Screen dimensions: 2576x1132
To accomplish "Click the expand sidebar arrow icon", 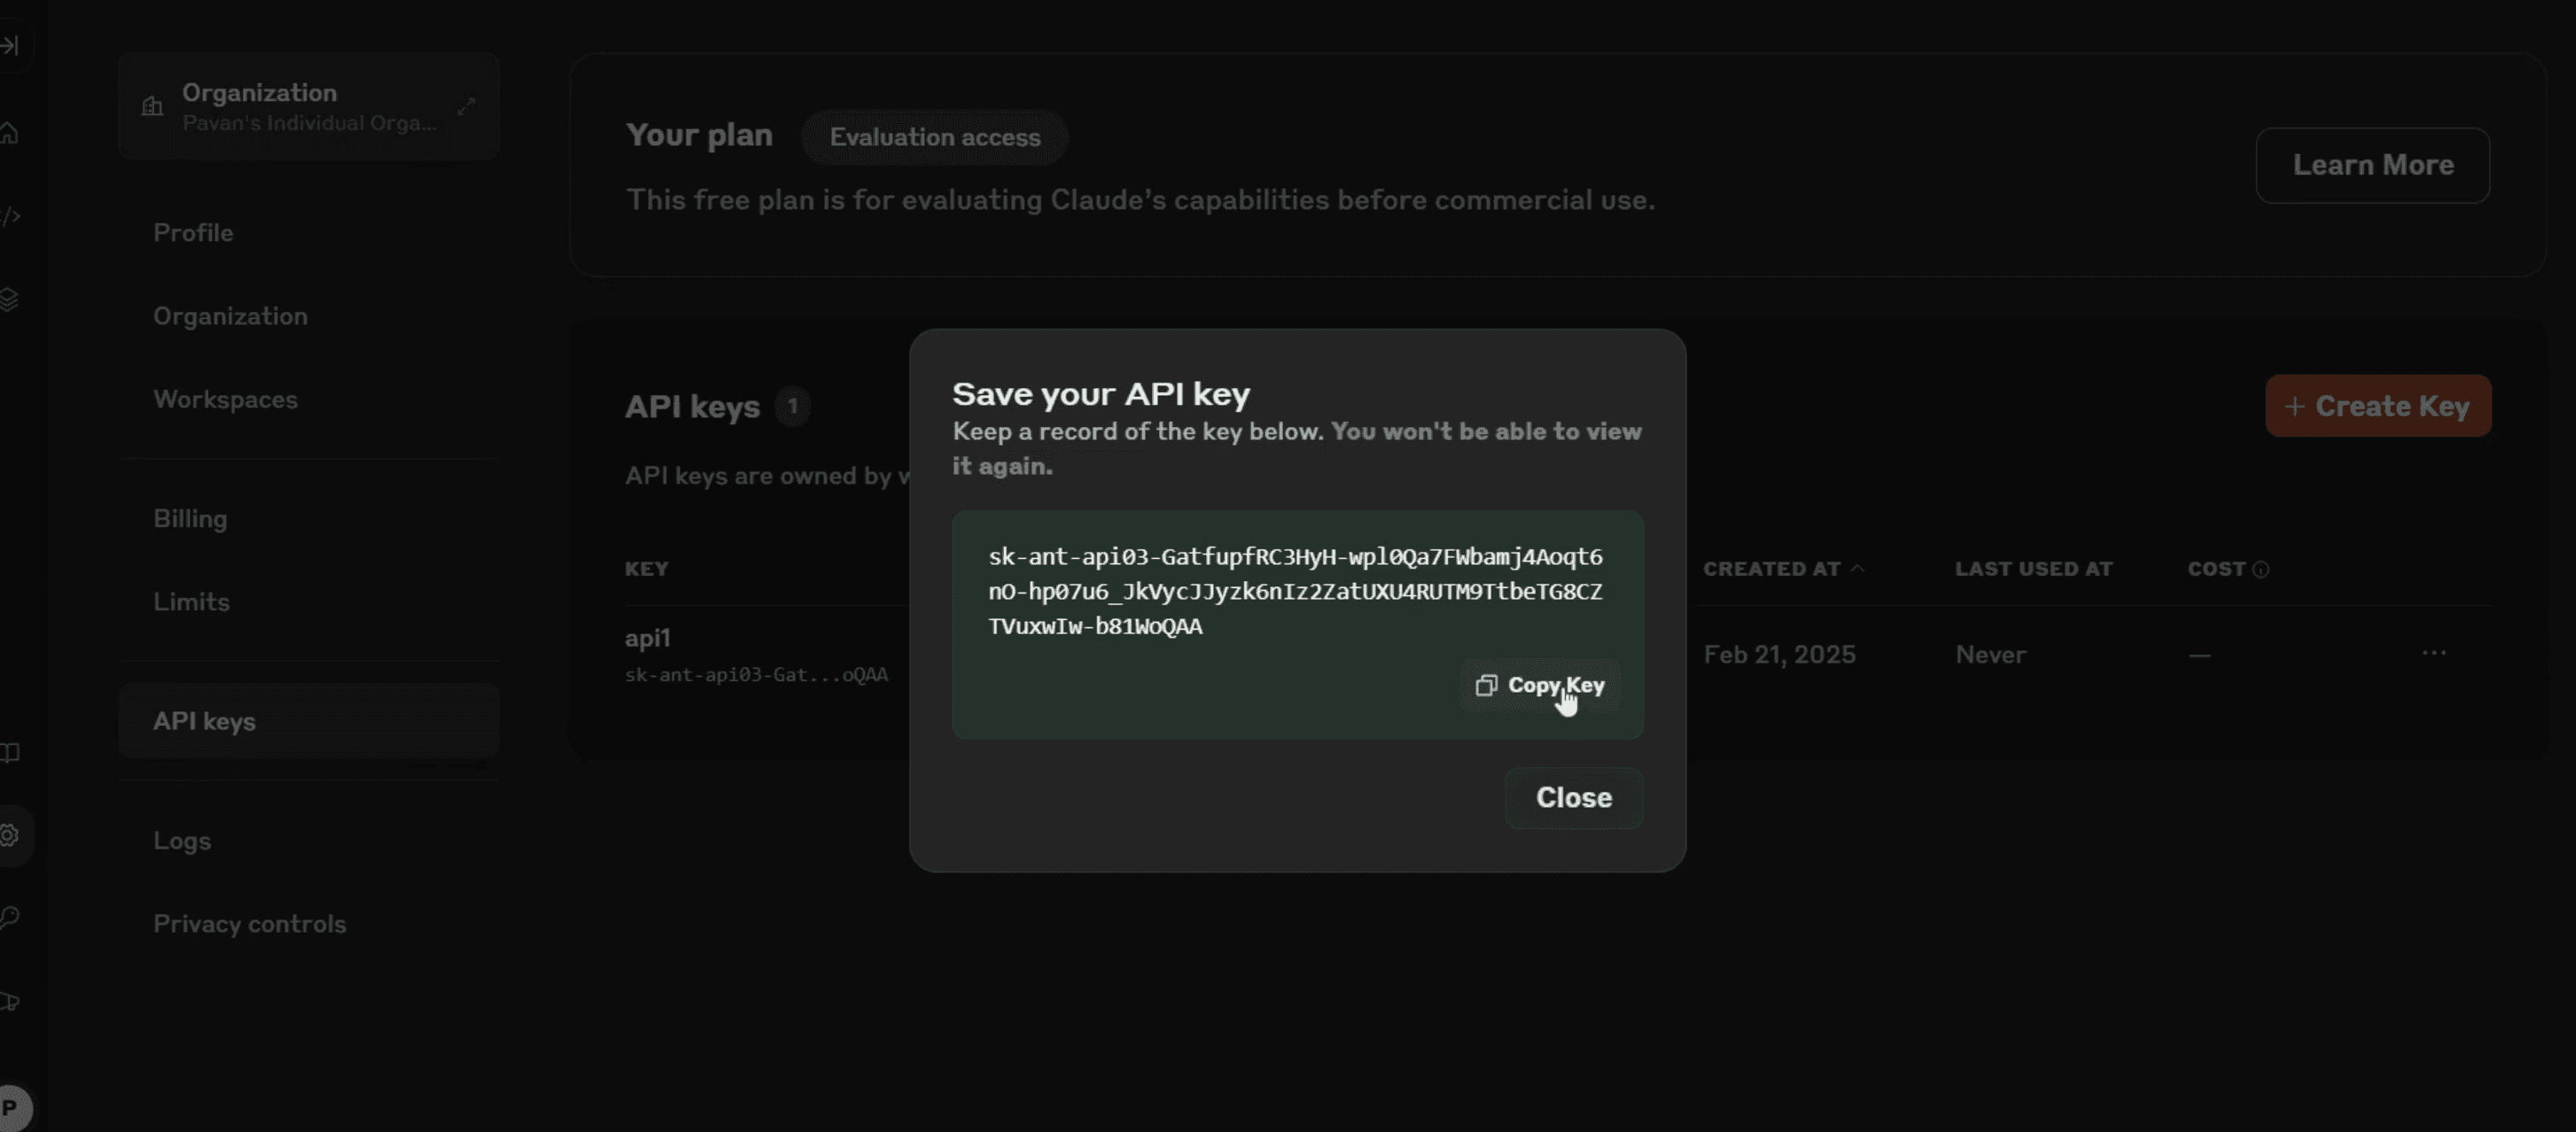I will pyautogui.click(x=10, y=46).
